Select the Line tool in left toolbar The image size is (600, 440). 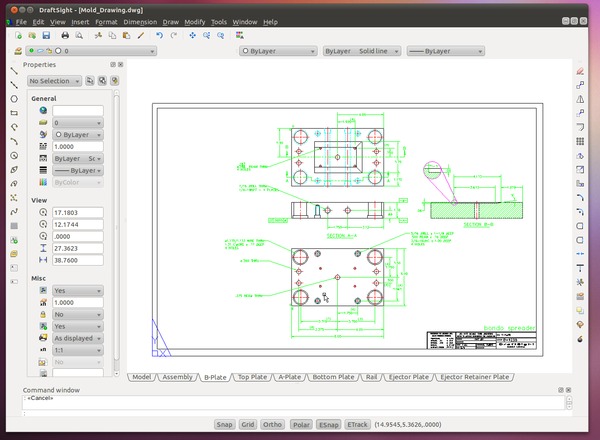(x=14, y=71)
